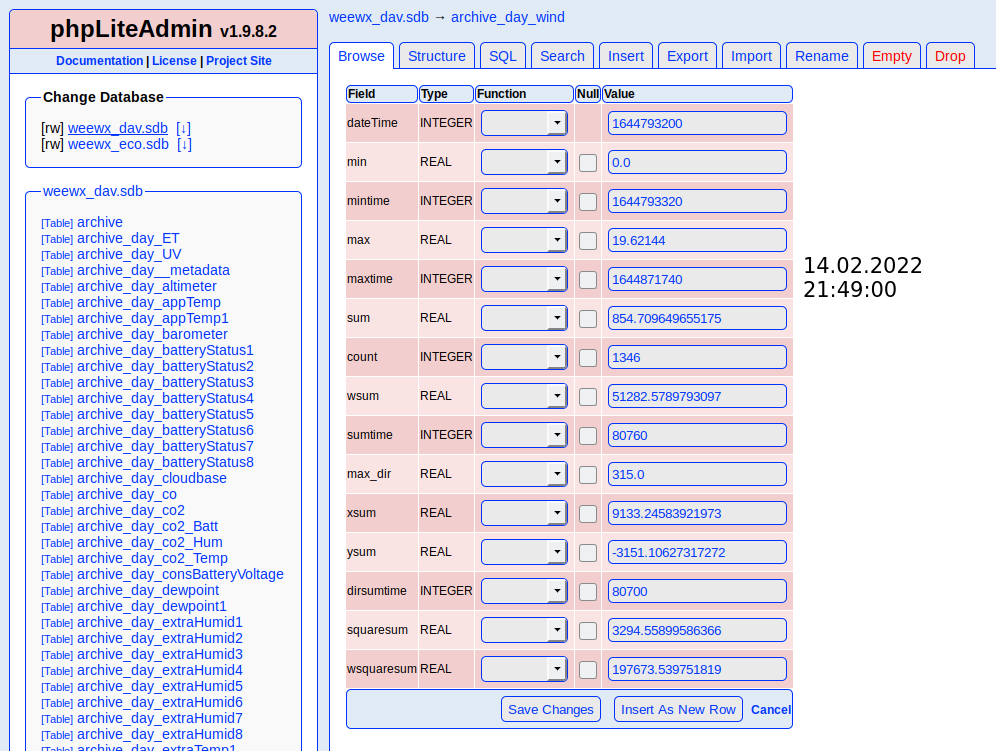
Task: Select the Search tab
Action: click(562, 56)
